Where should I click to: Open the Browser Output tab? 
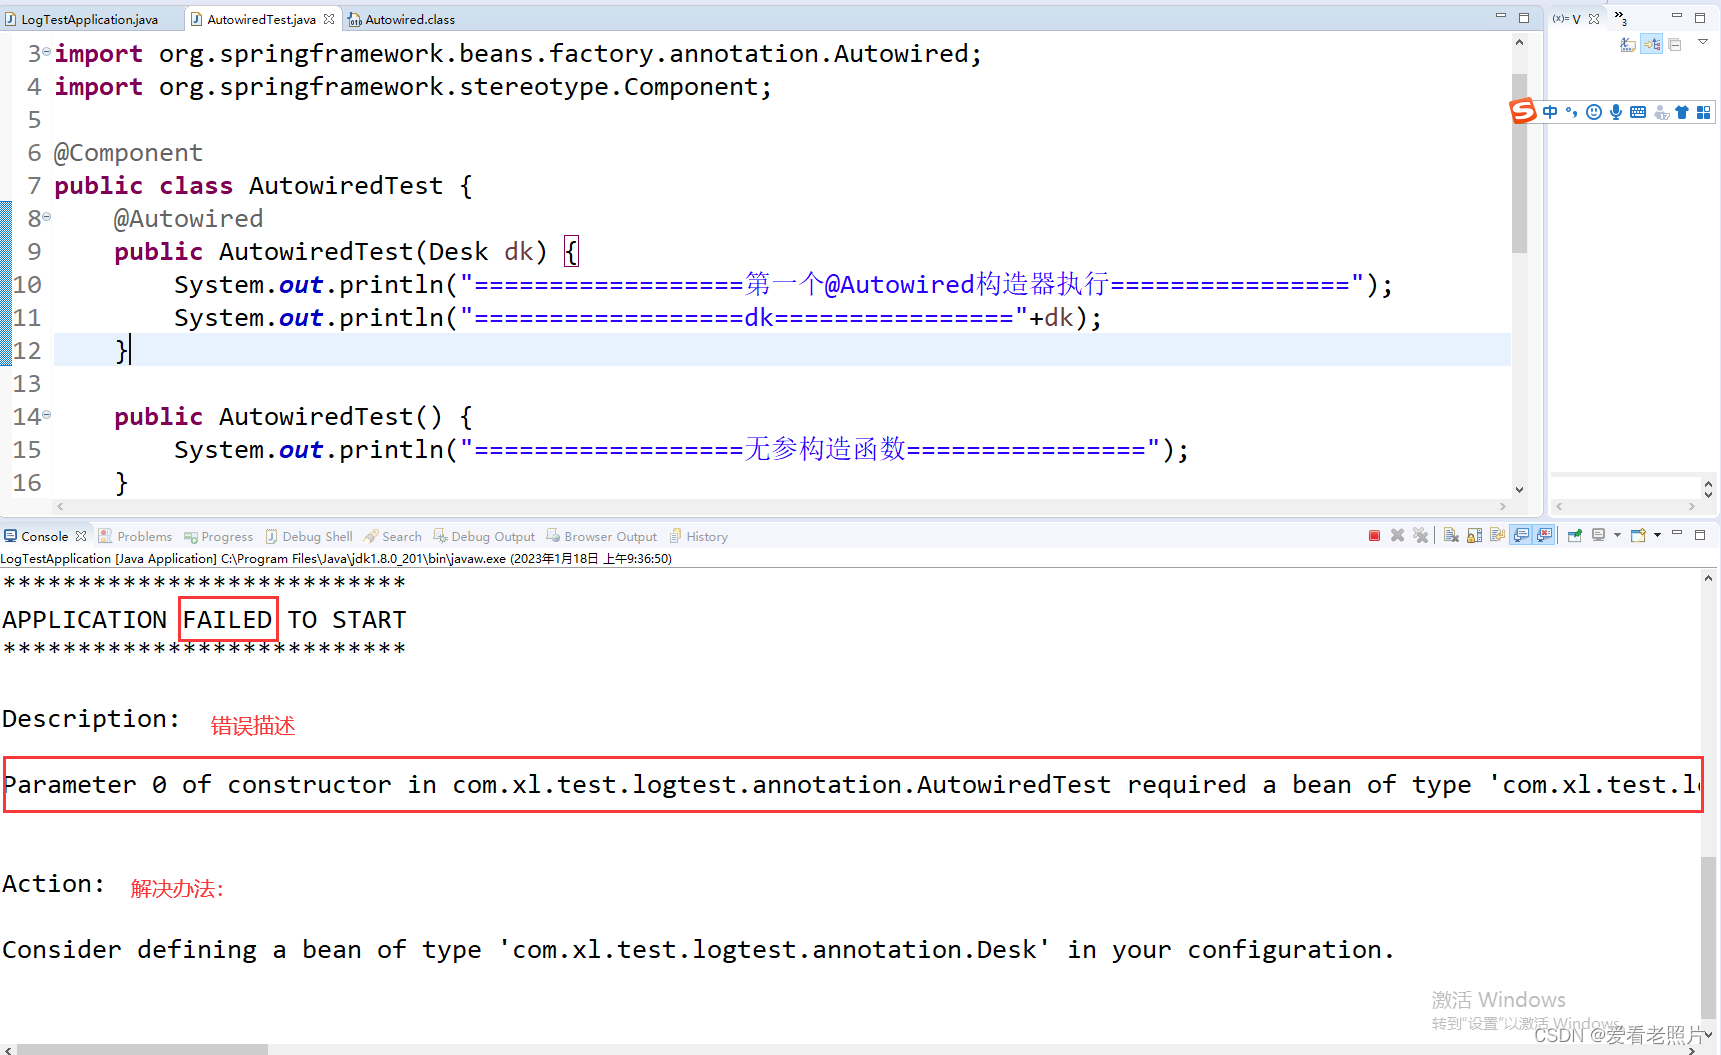pos(601,537)
